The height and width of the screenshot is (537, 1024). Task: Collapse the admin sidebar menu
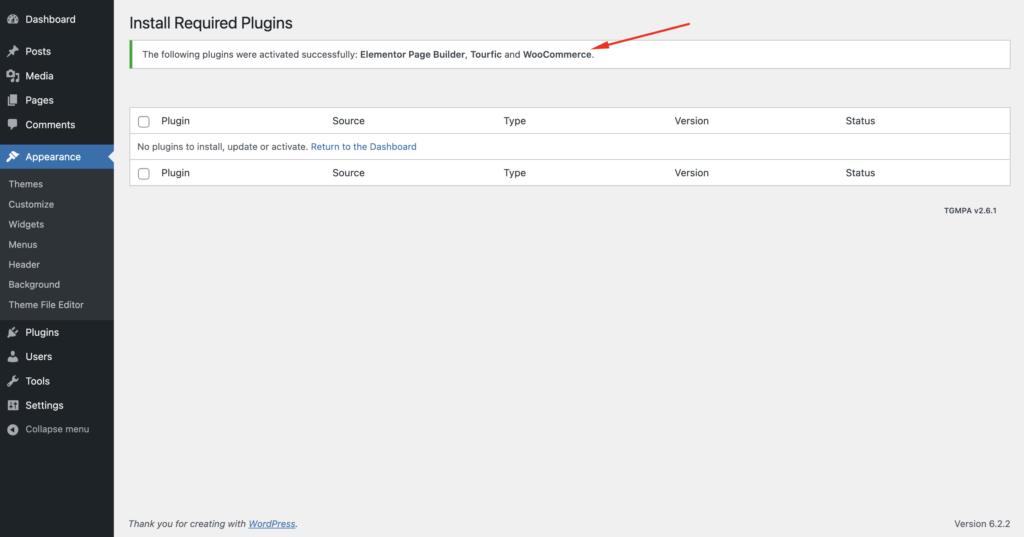48,429
